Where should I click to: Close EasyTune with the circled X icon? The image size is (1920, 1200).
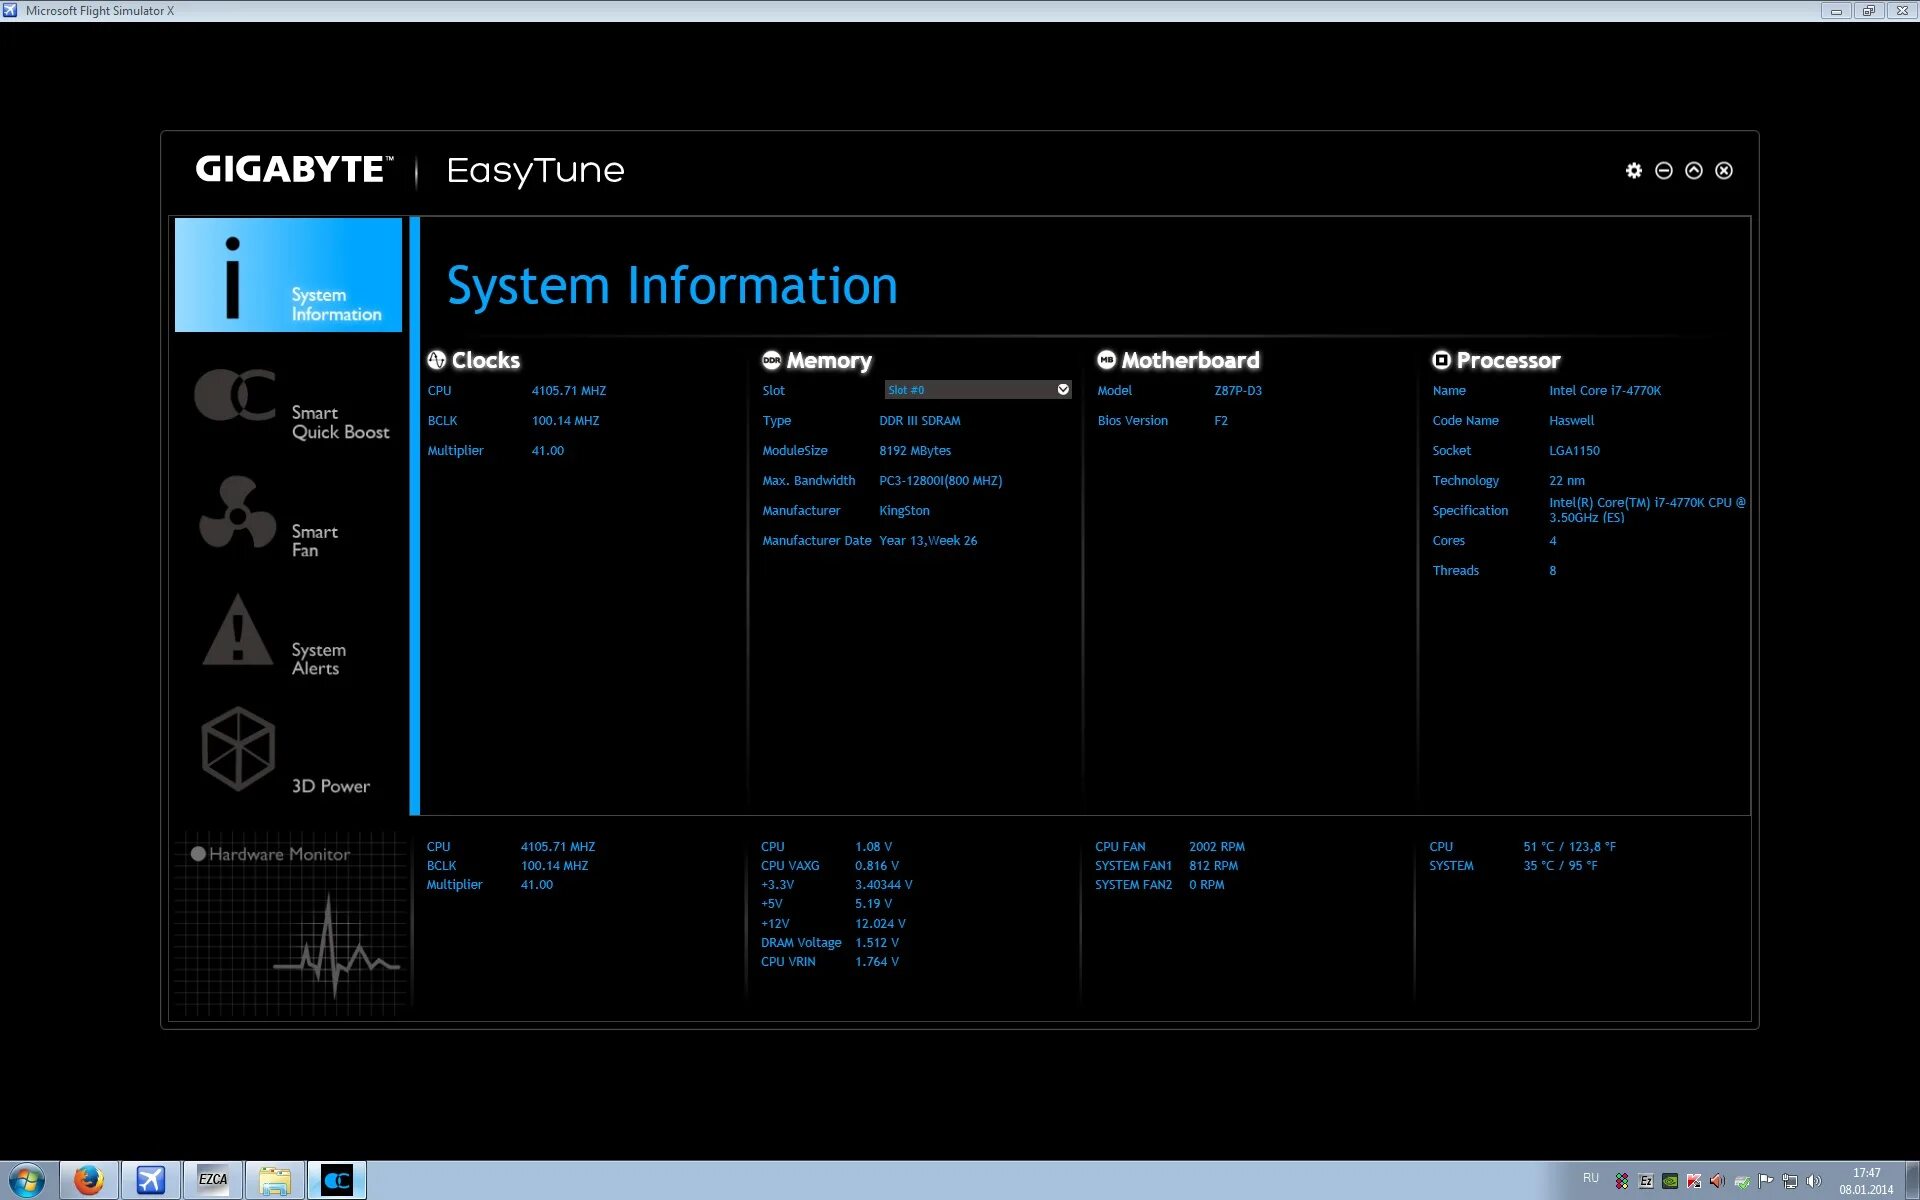pos(1724,171)
